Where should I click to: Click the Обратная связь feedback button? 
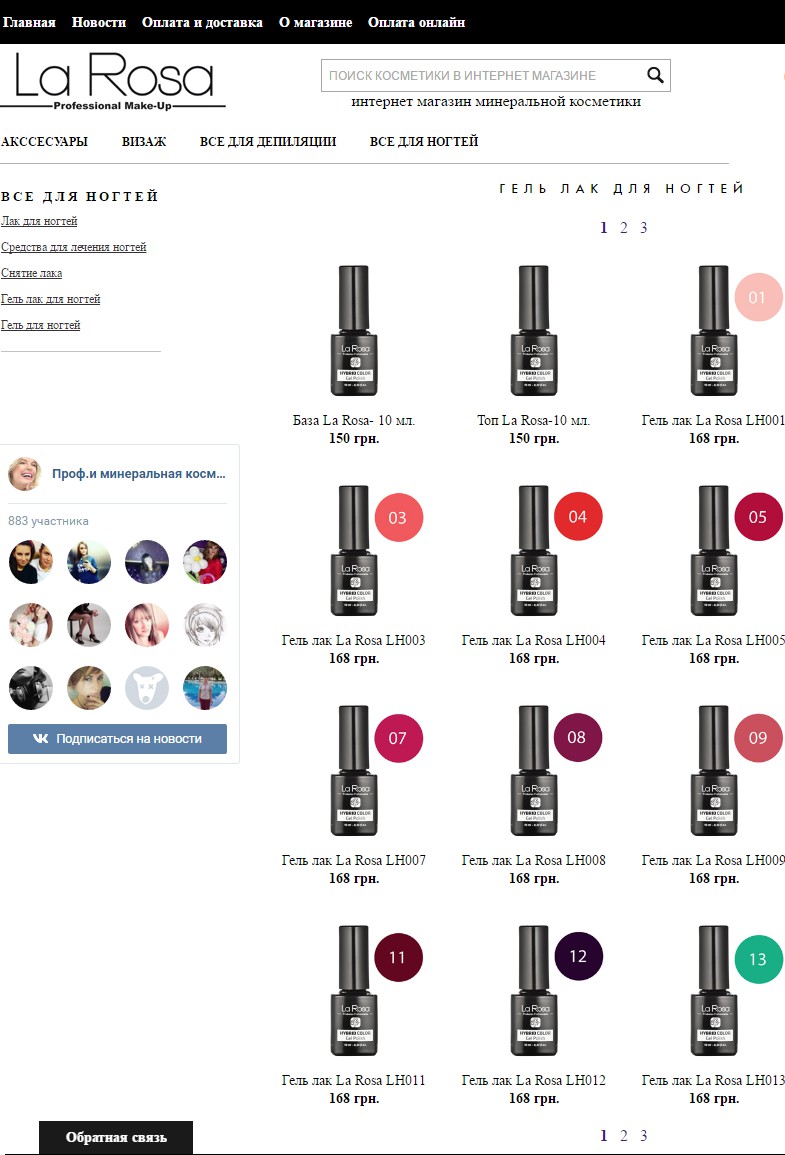pyautogui.click(x=116, y=1137)
